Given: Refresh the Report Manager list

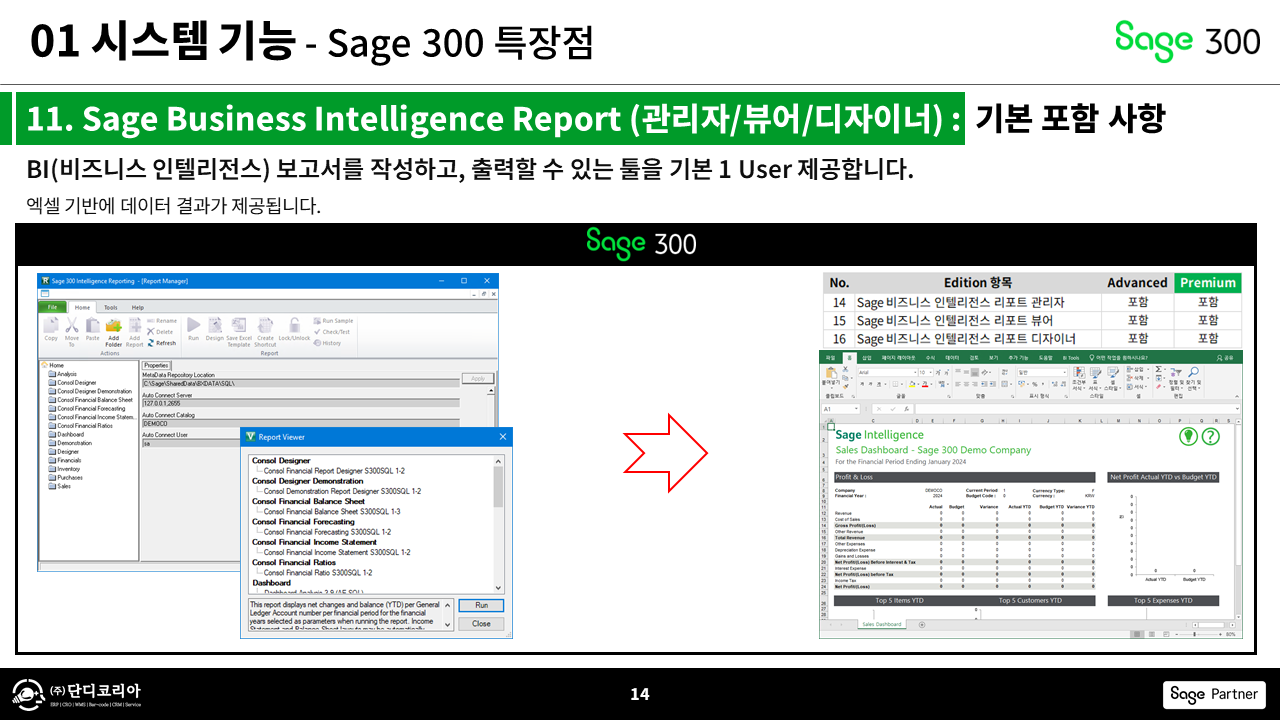Looking at the screenshot, I should (x=161, y=343).
